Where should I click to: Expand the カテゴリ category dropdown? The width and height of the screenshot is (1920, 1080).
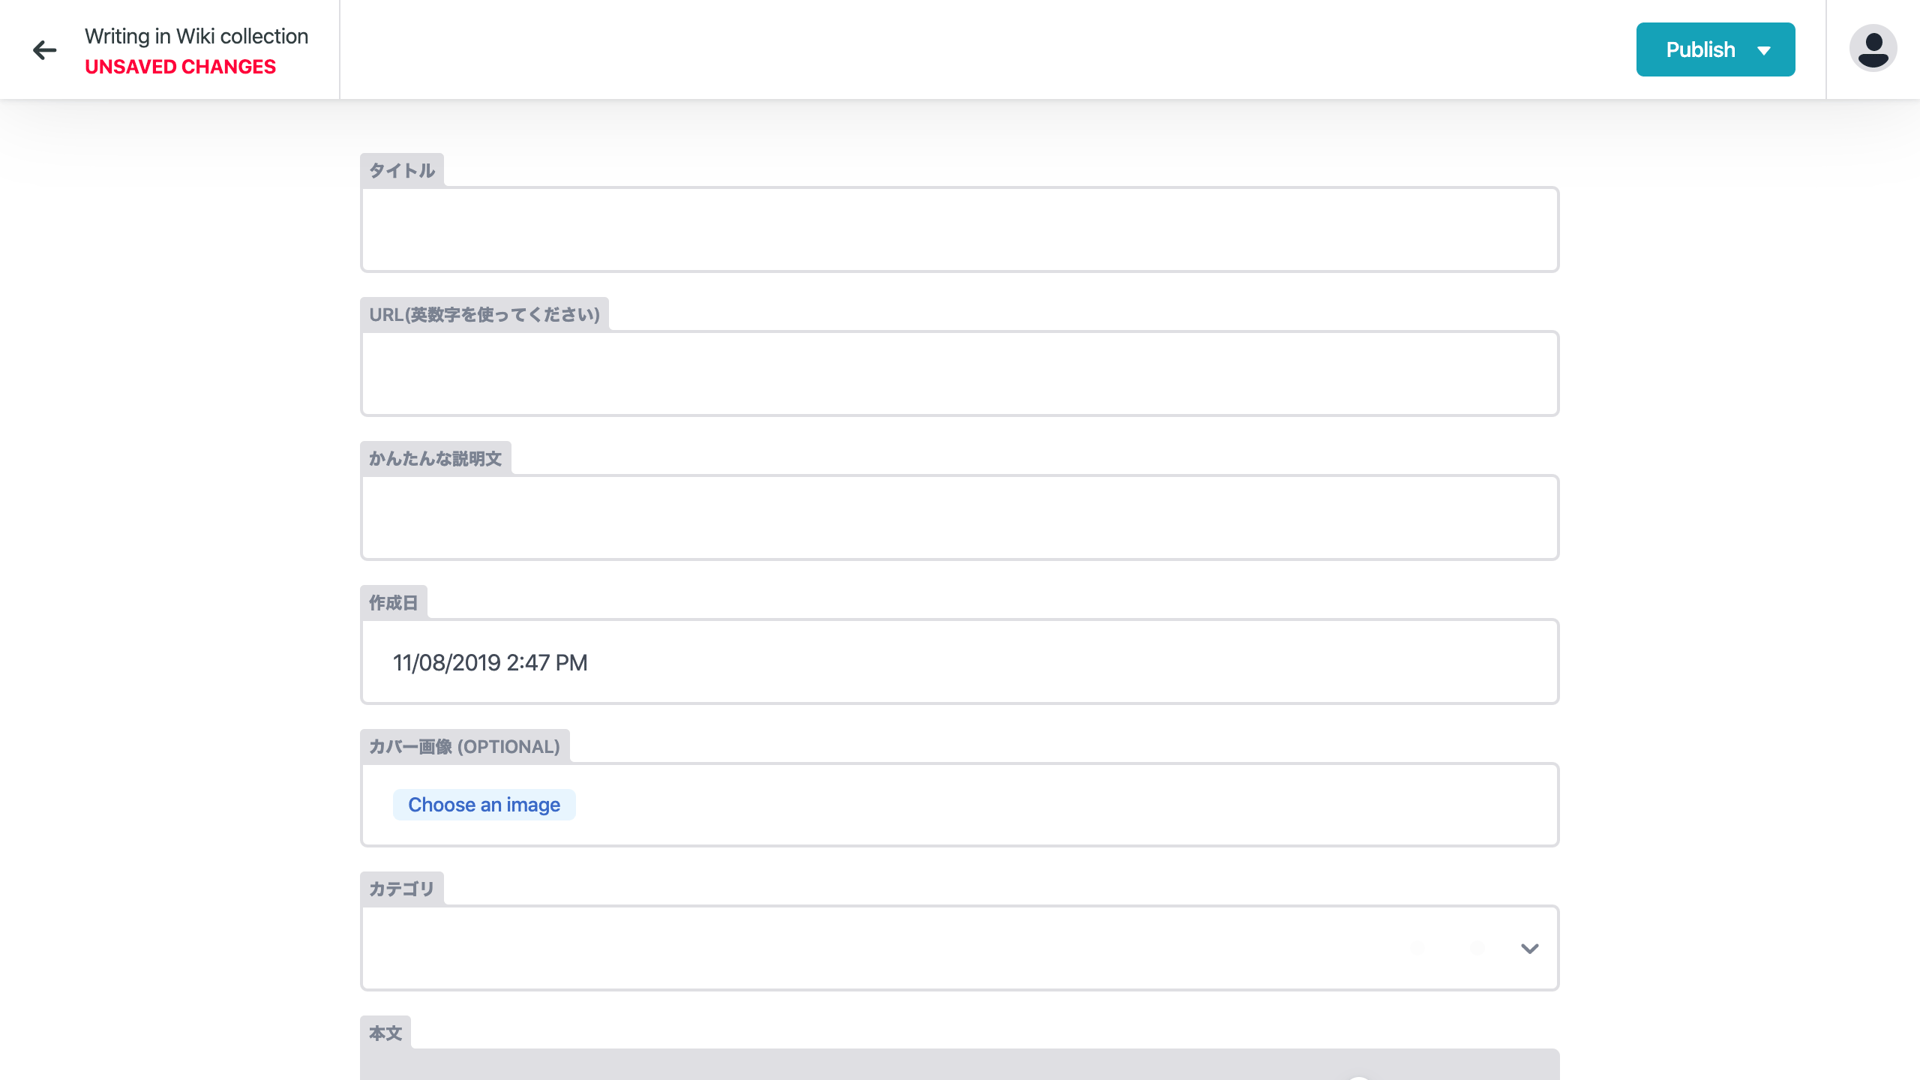click(1528, 948)
